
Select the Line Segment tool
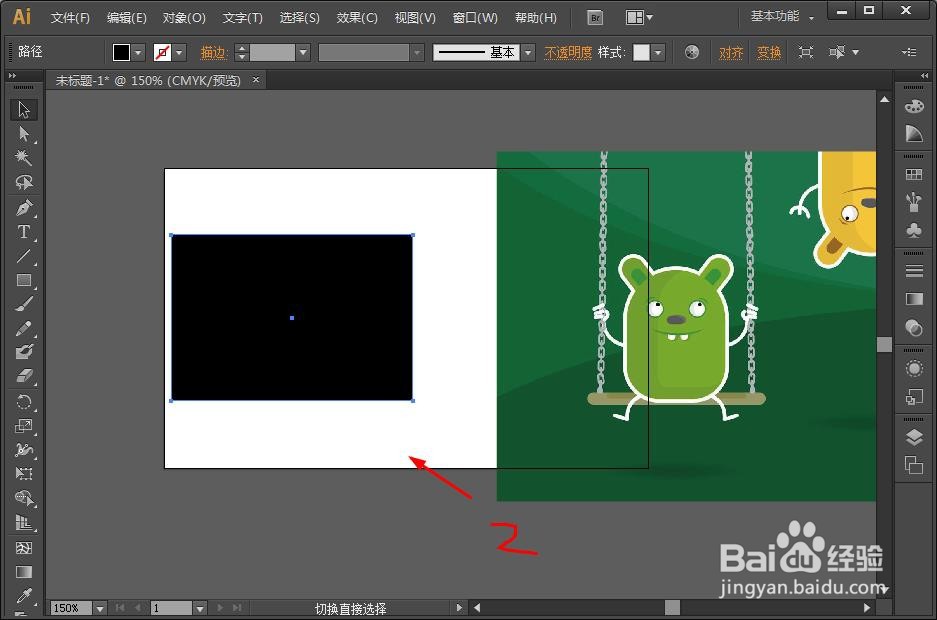24,256
